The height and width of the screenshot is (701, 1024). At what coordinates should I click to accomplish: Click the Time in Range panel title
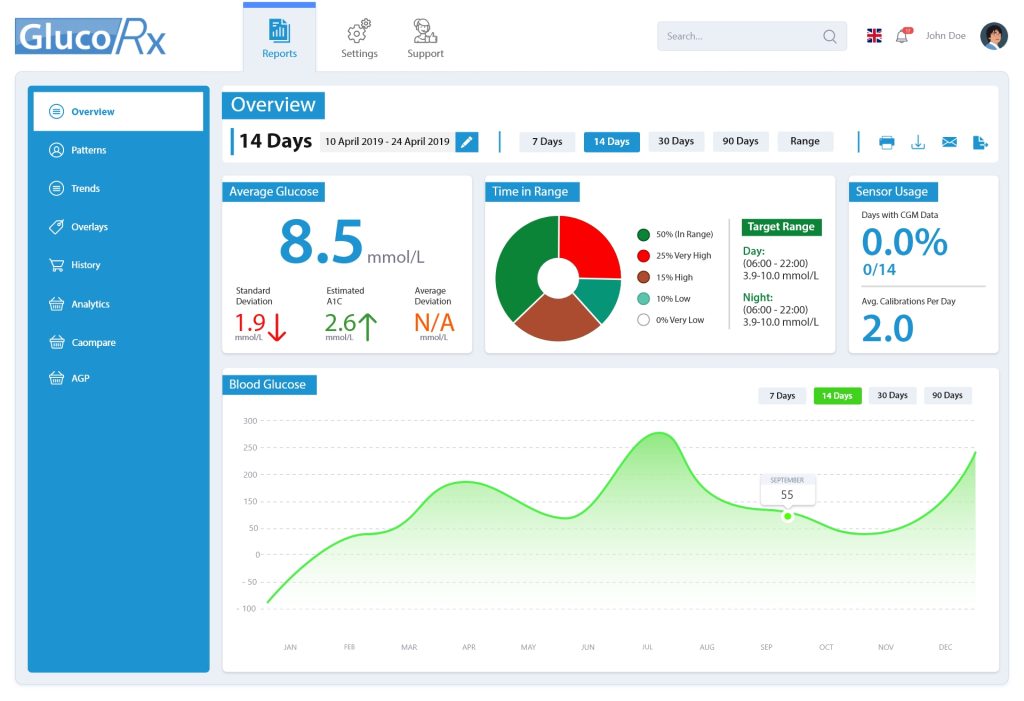click(532, 191)
